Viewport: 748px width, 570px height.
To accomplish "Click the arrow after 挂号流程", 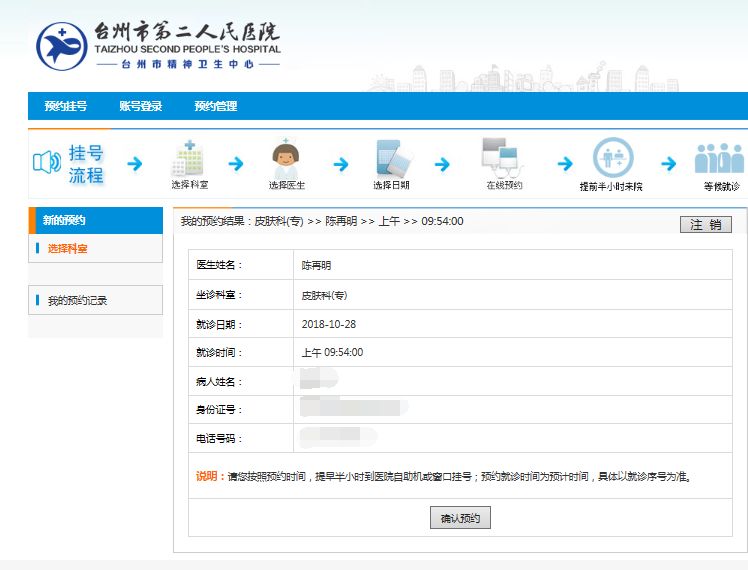I will point(135,164).
